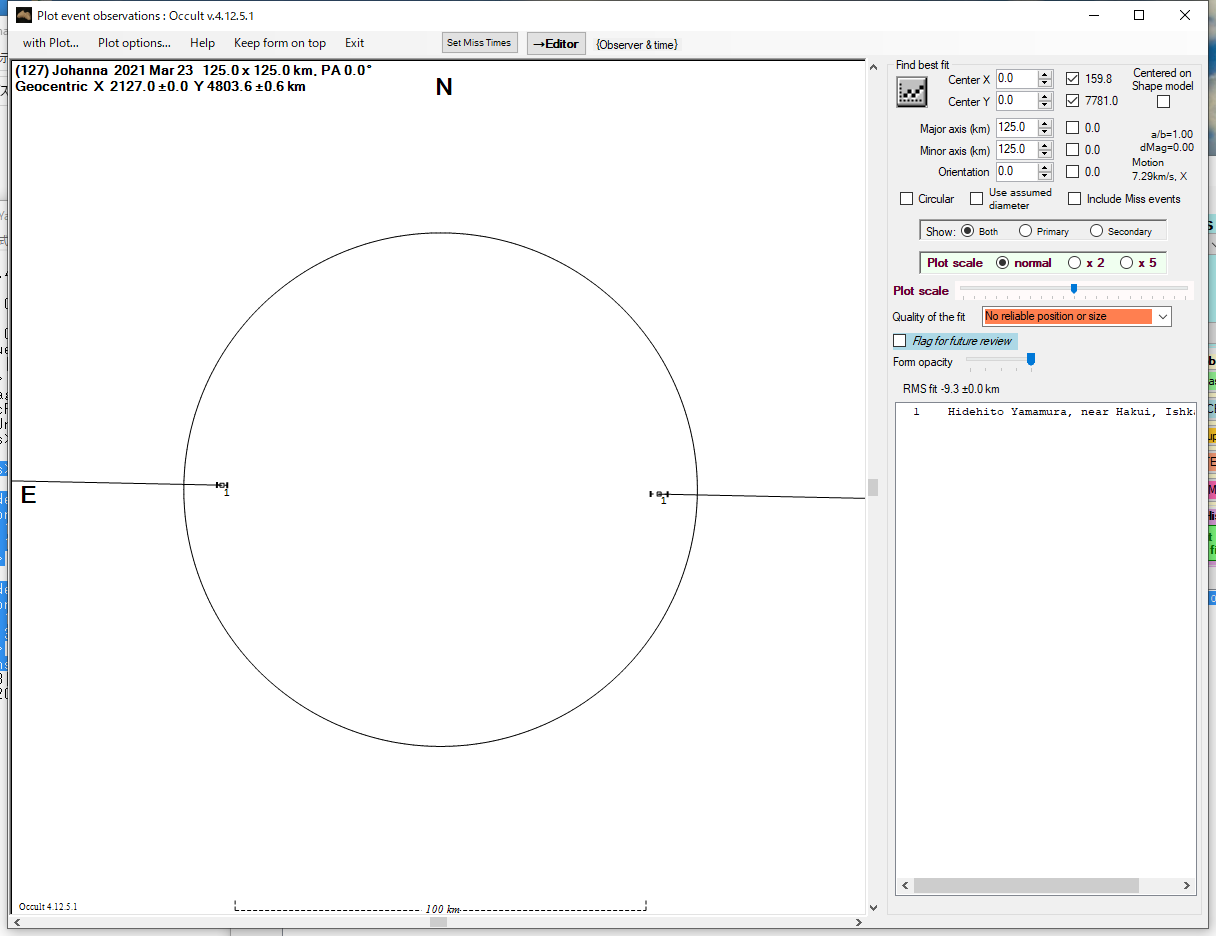This screenshot has height=936, width=1216.
Task: Decrease Major axis value with down arrow
Action: pos(1045,132)
